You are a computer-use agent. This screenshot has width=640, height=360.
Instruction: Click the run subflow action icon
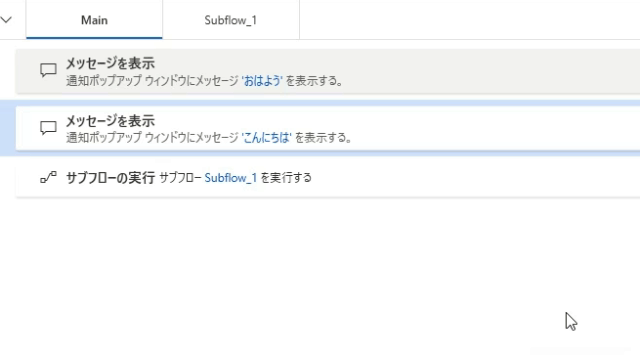(x=48, y=178)
